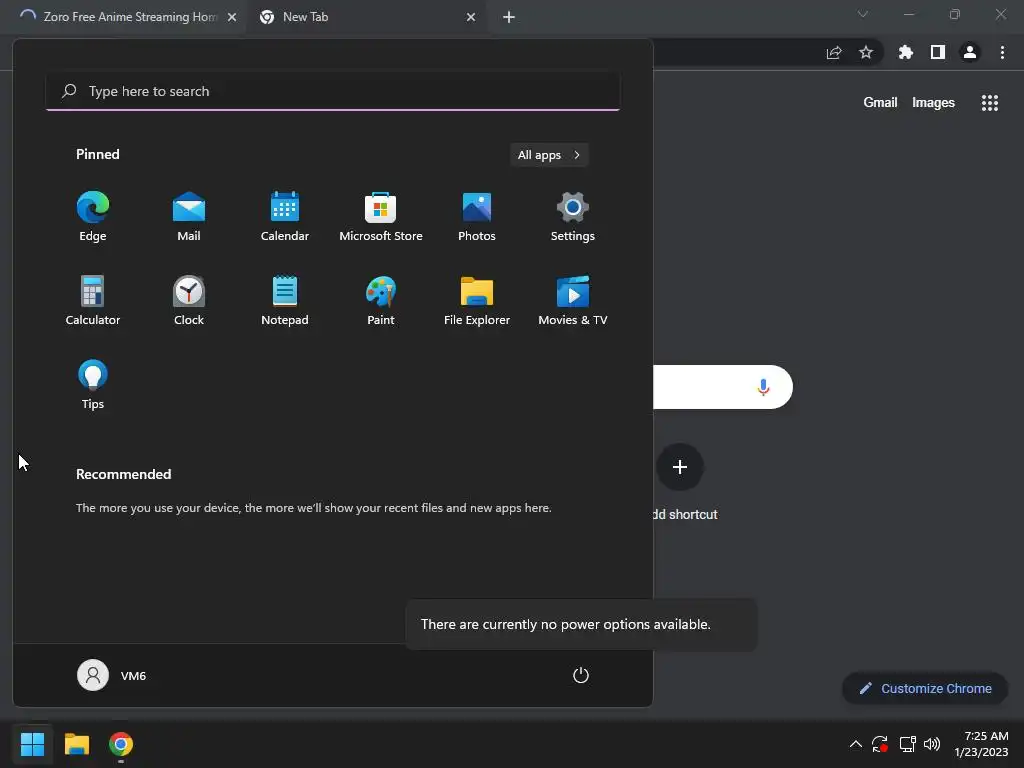Bookmark this tab with the star
This screenshot has height=768, width=1024.
coord(866,52)
